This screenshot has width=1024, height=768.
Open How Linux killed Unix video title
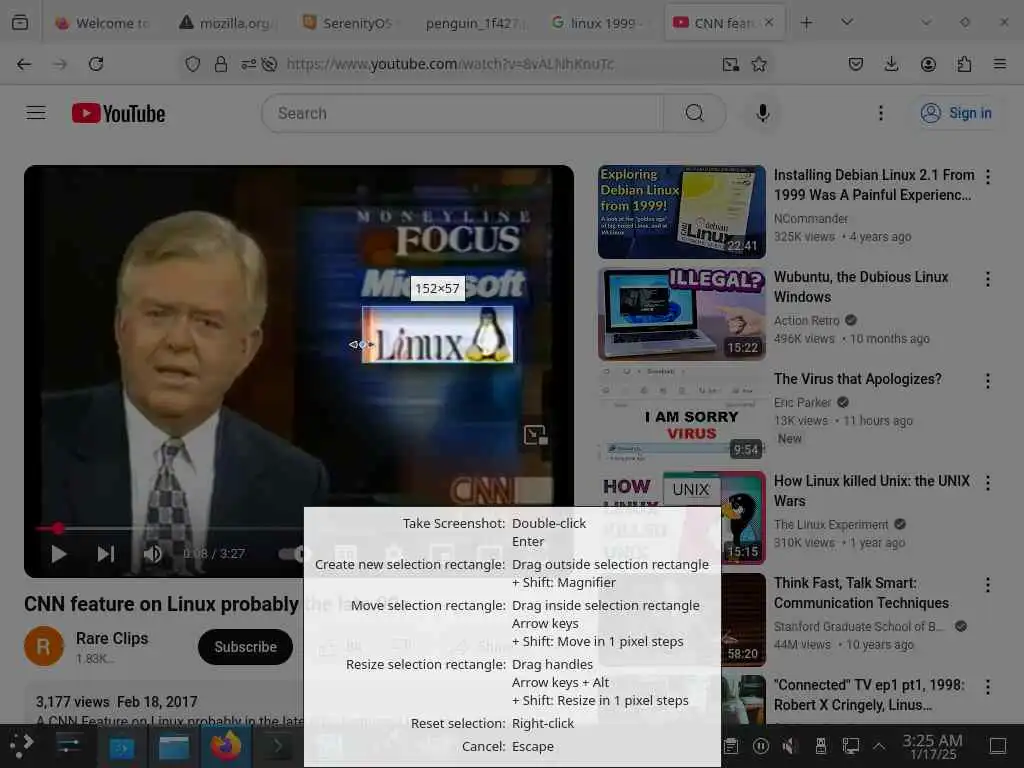click(872, 490)
